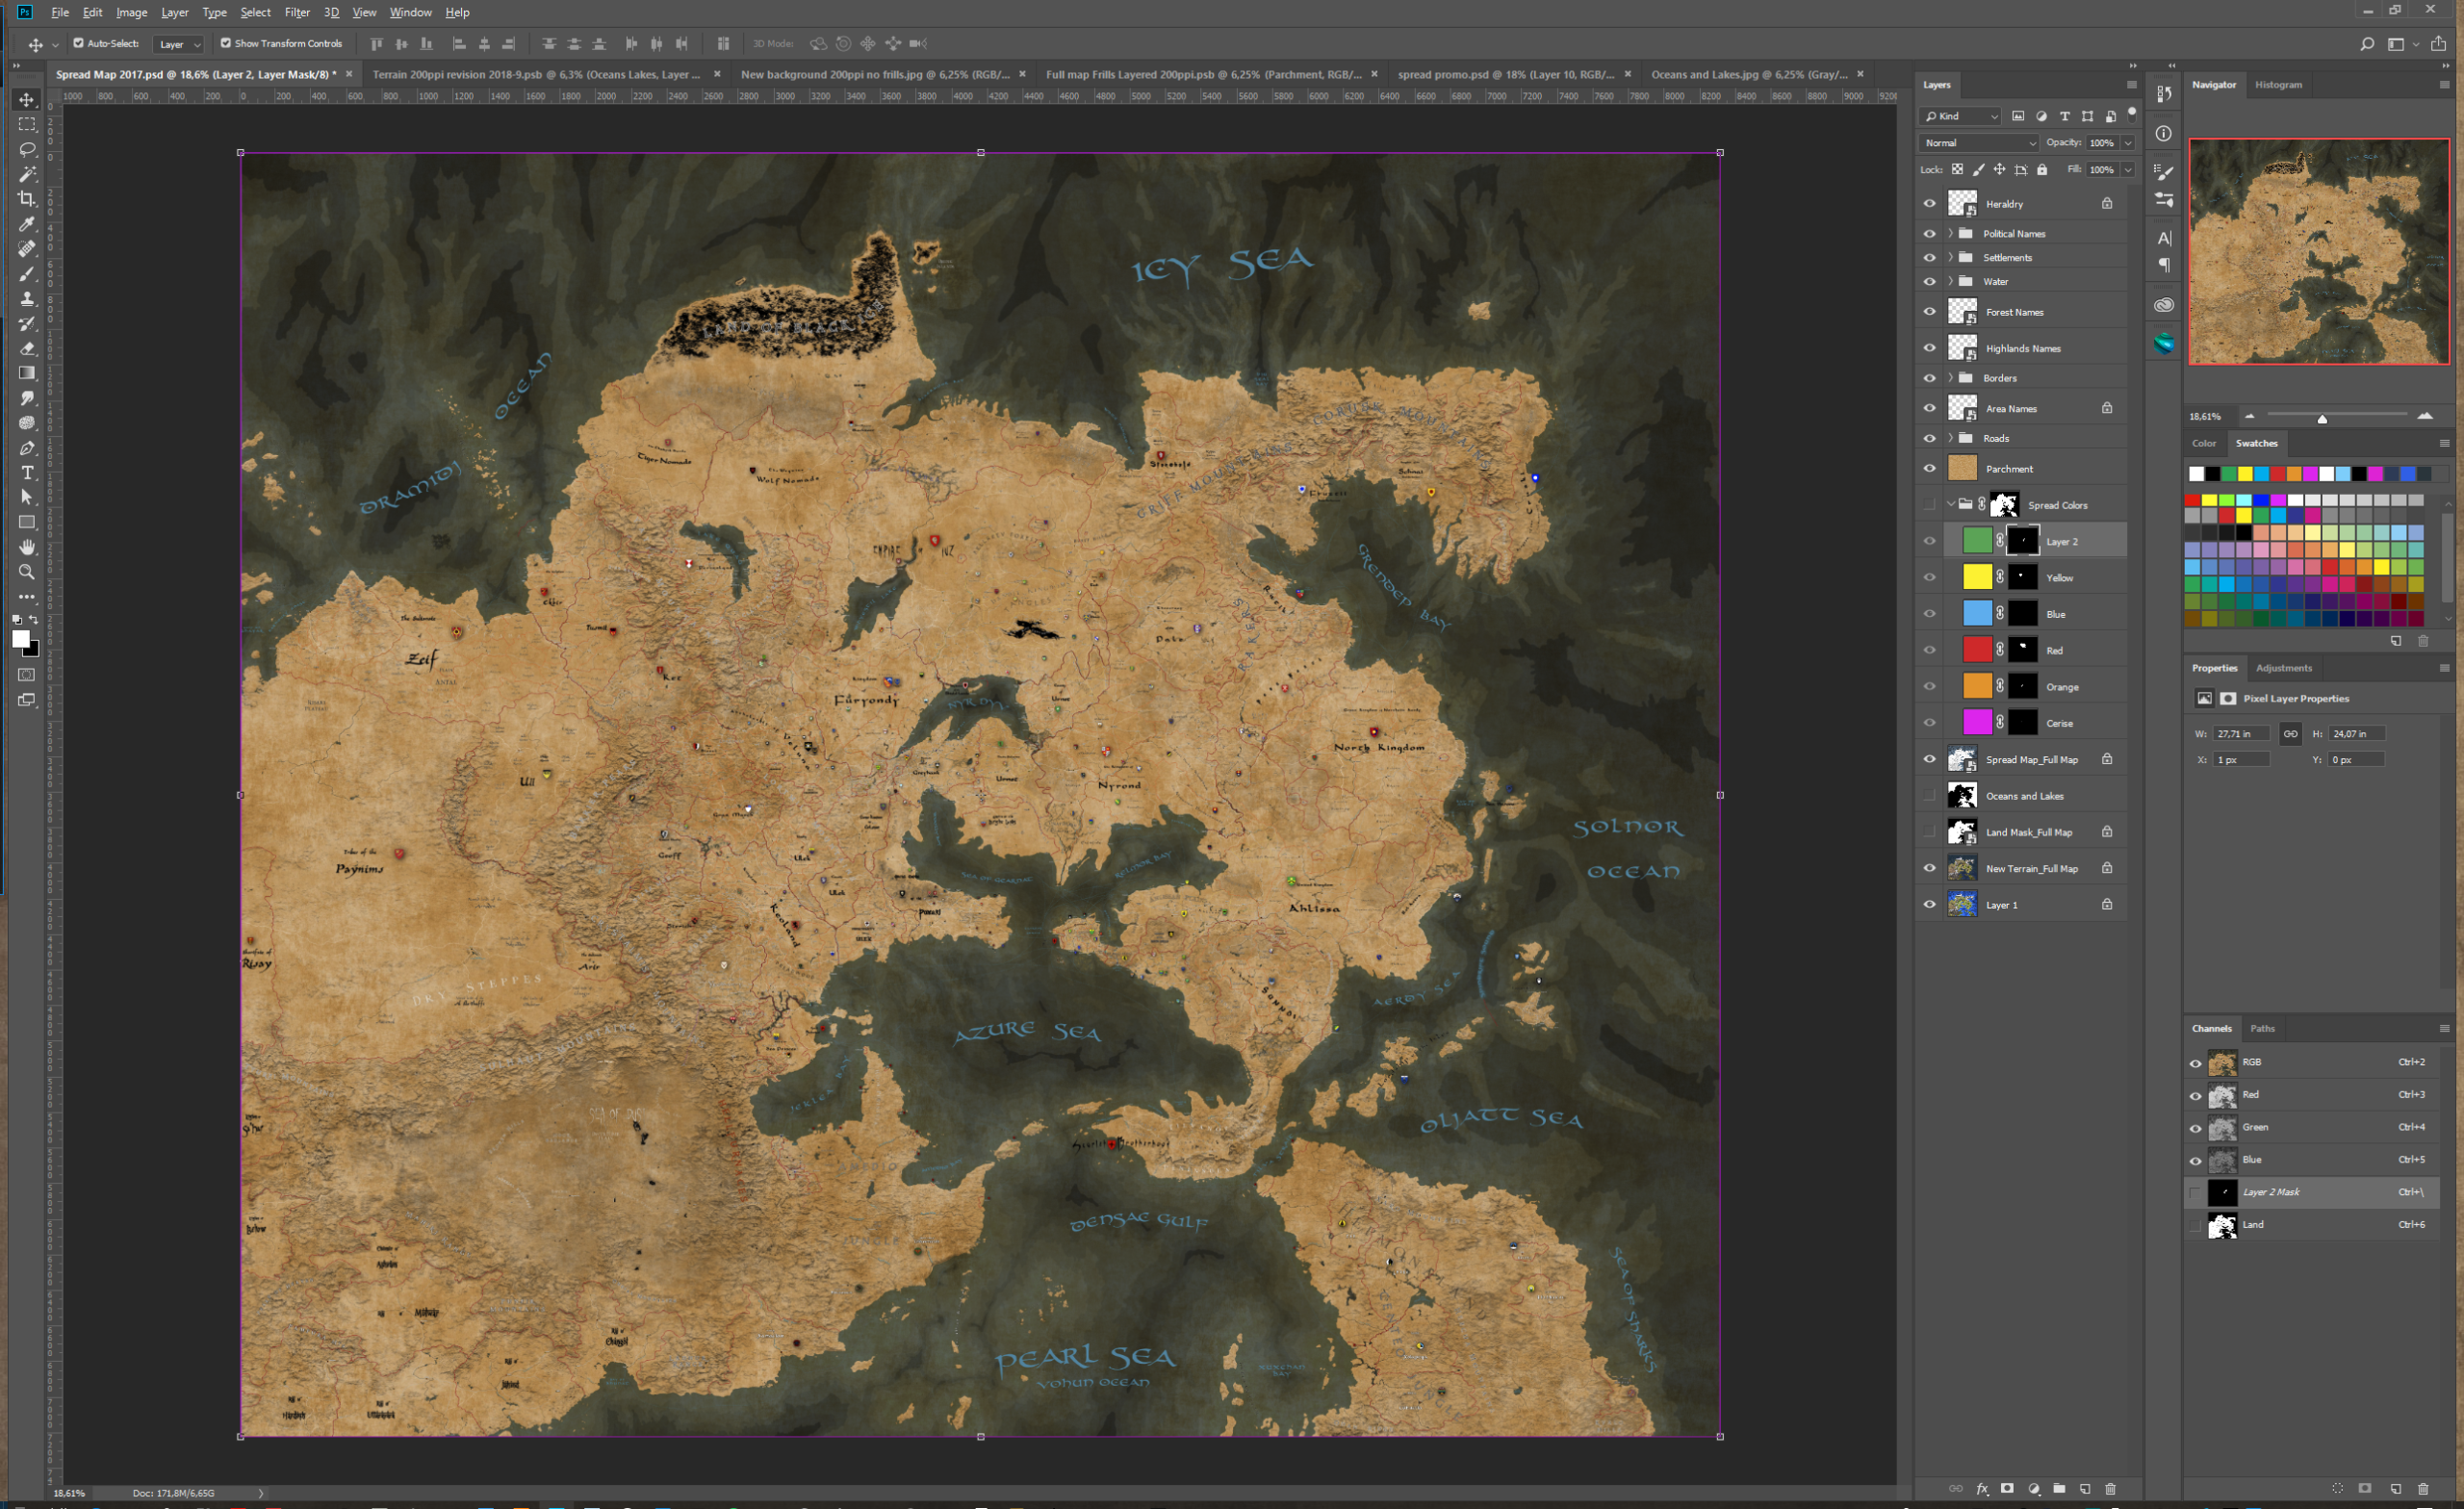The image size is (2464, 1509).
Task: Click the Navigator map preview thumbnail
Action: click(2319, 252)
